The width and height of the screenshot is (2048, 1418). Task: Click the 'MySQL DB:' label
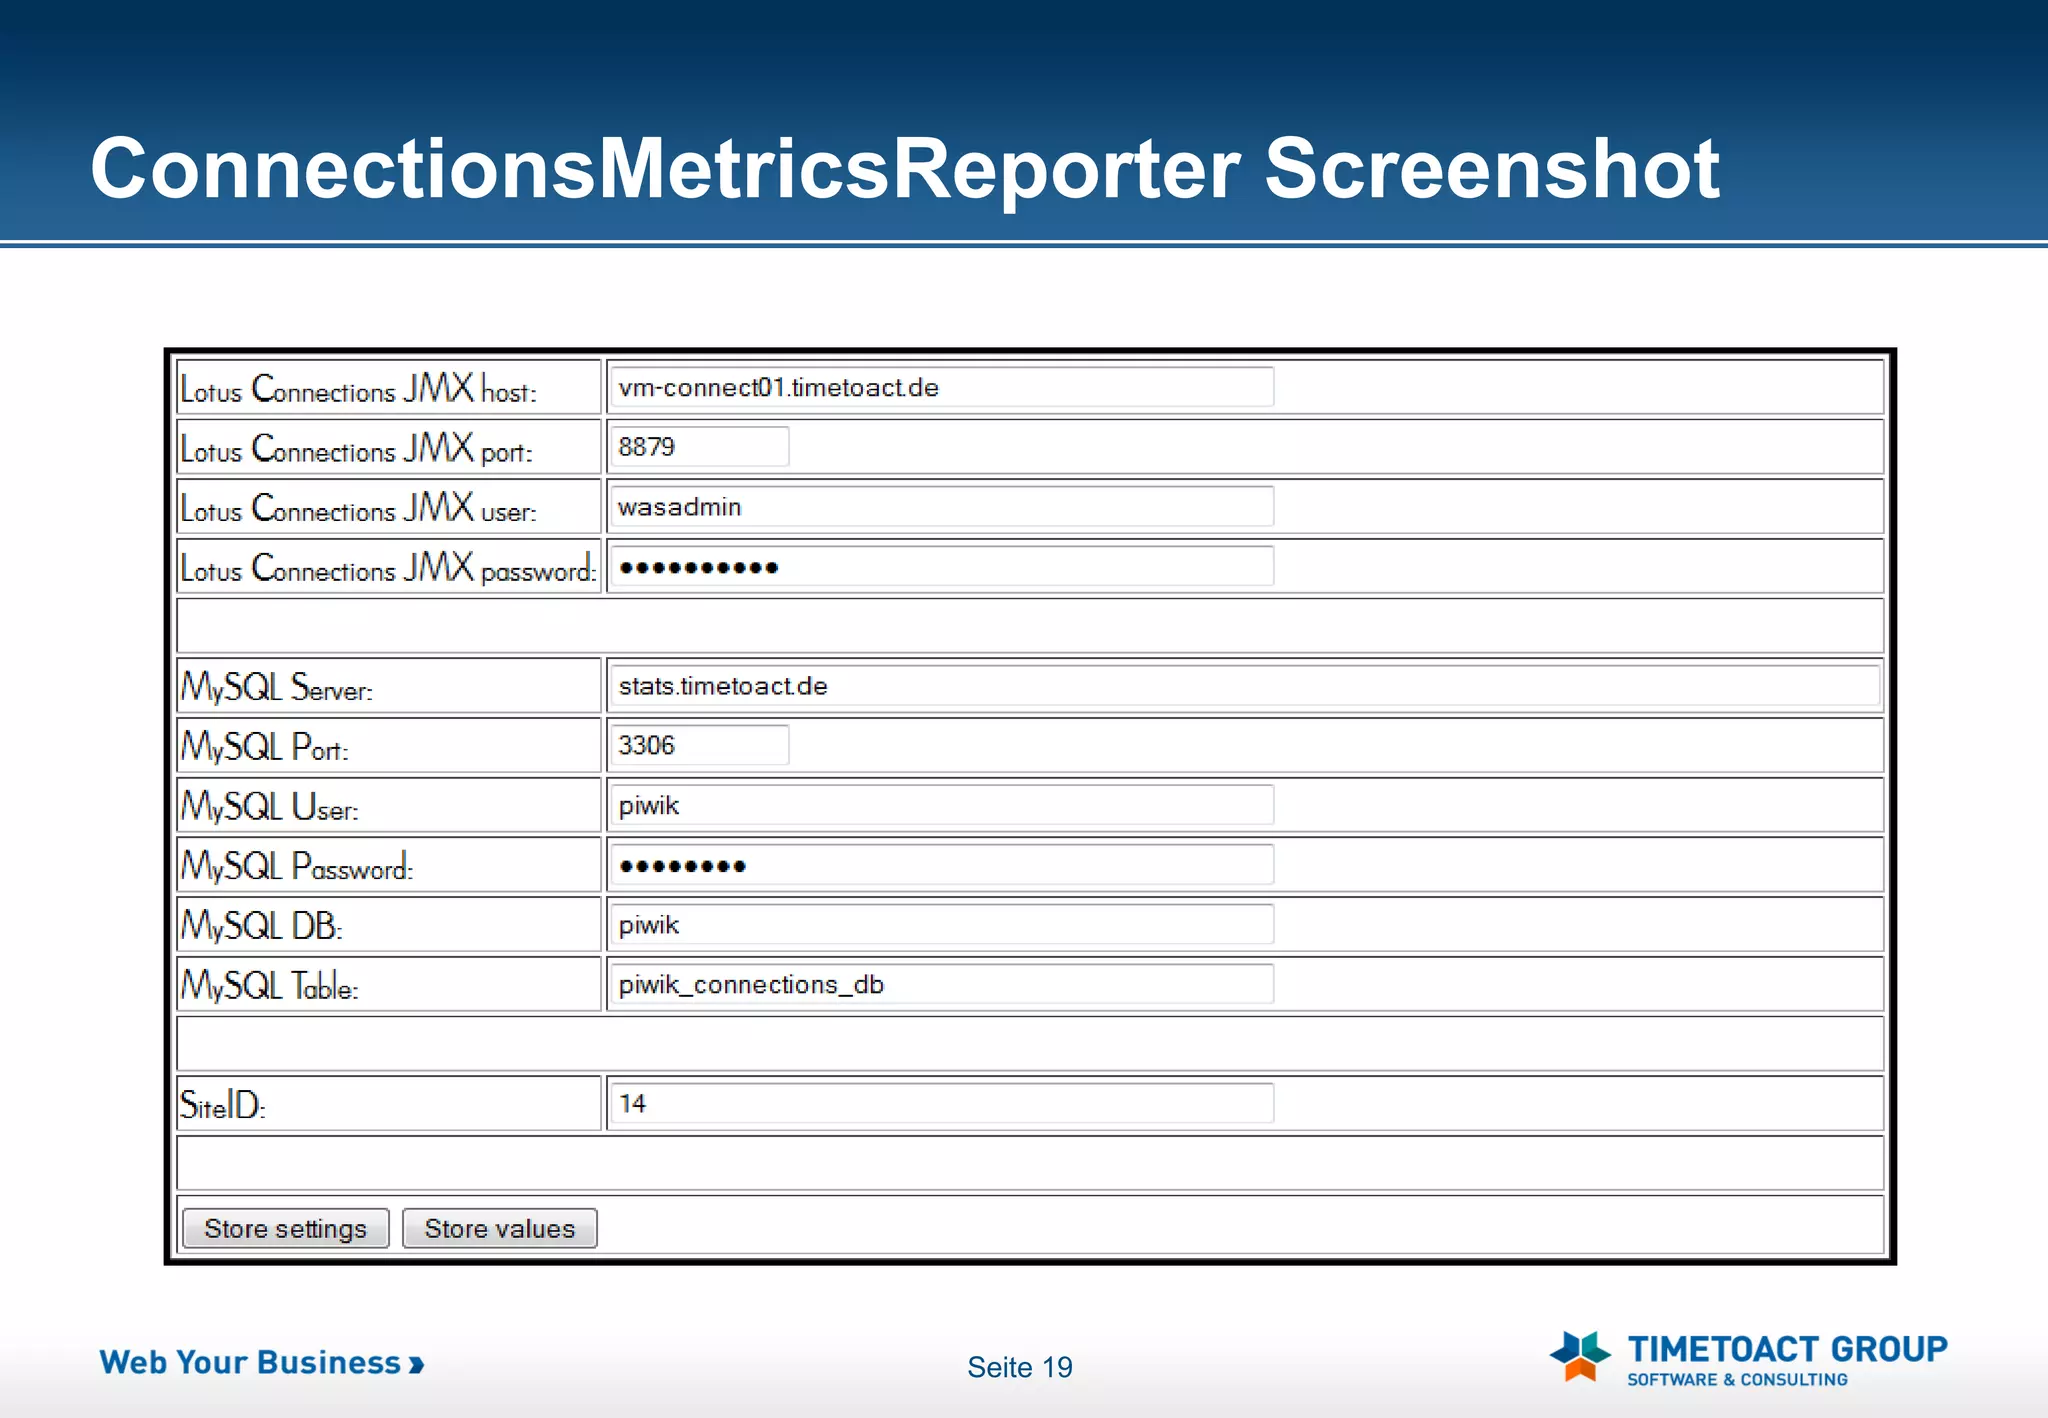click(x=262, y=926)
